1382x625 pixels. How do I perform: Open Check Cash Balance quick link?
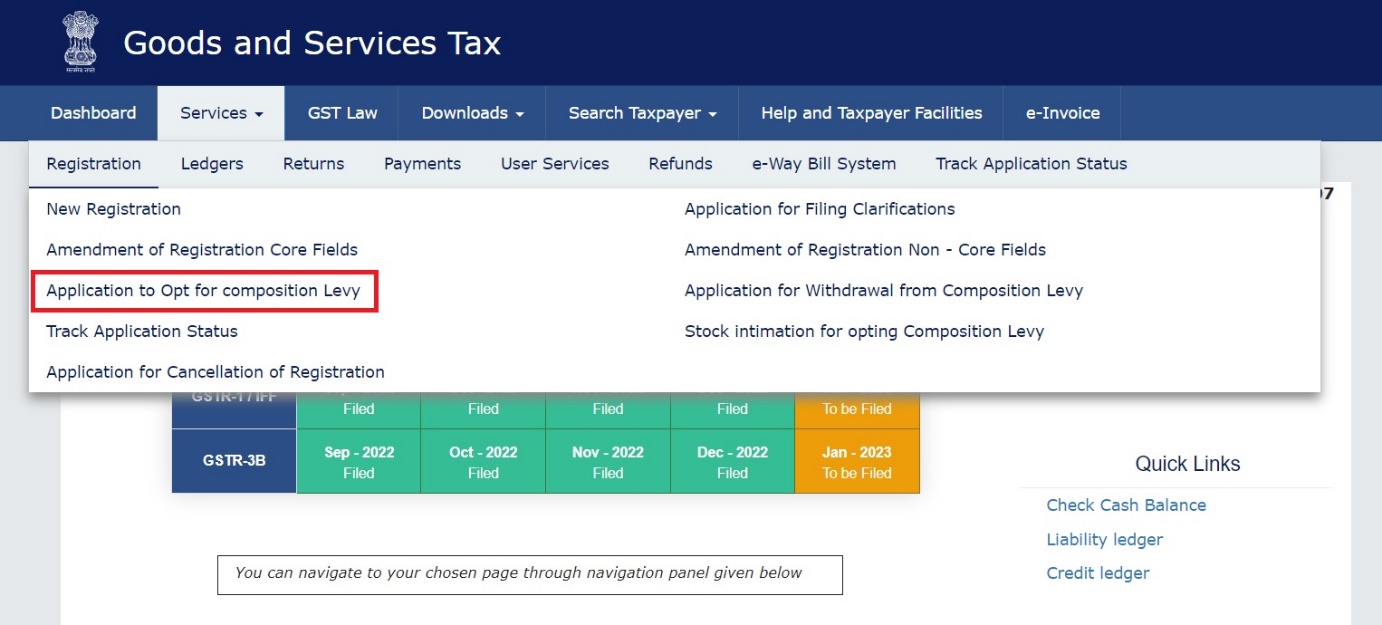tap(1126, 505)
